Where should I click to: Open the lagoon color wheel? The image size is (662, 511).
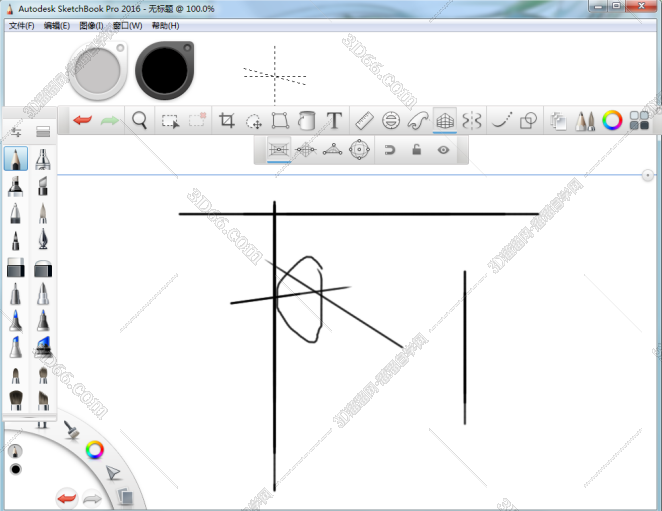[x=95, y=450]
